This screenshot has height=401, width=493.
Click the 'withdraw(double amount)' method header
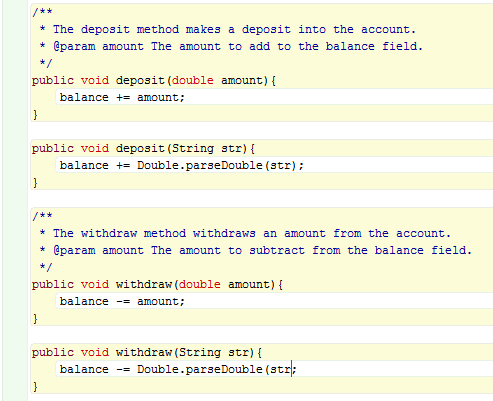pyautogui.click(x=157, y=284)
